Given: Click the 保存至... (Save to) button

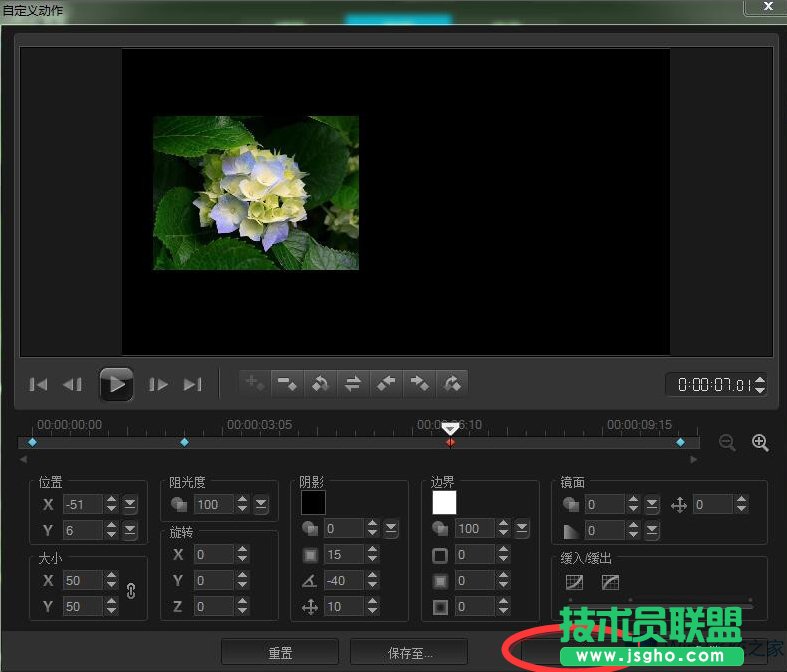Looking at the screenshot, I should coord(409,653).
